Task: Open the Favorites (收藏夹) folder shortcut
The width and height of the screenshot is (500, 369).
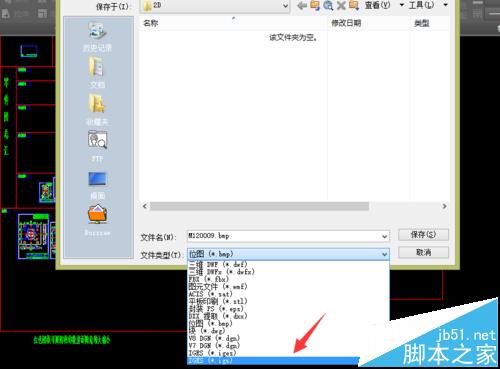Action: [97, 110]
